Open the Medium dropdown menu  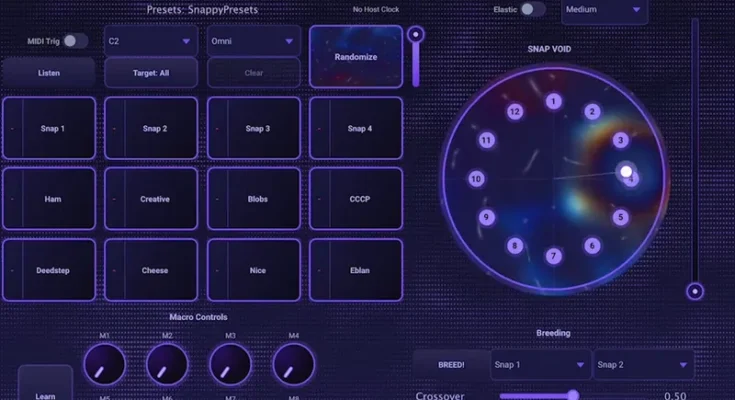(x=603, y=10)
